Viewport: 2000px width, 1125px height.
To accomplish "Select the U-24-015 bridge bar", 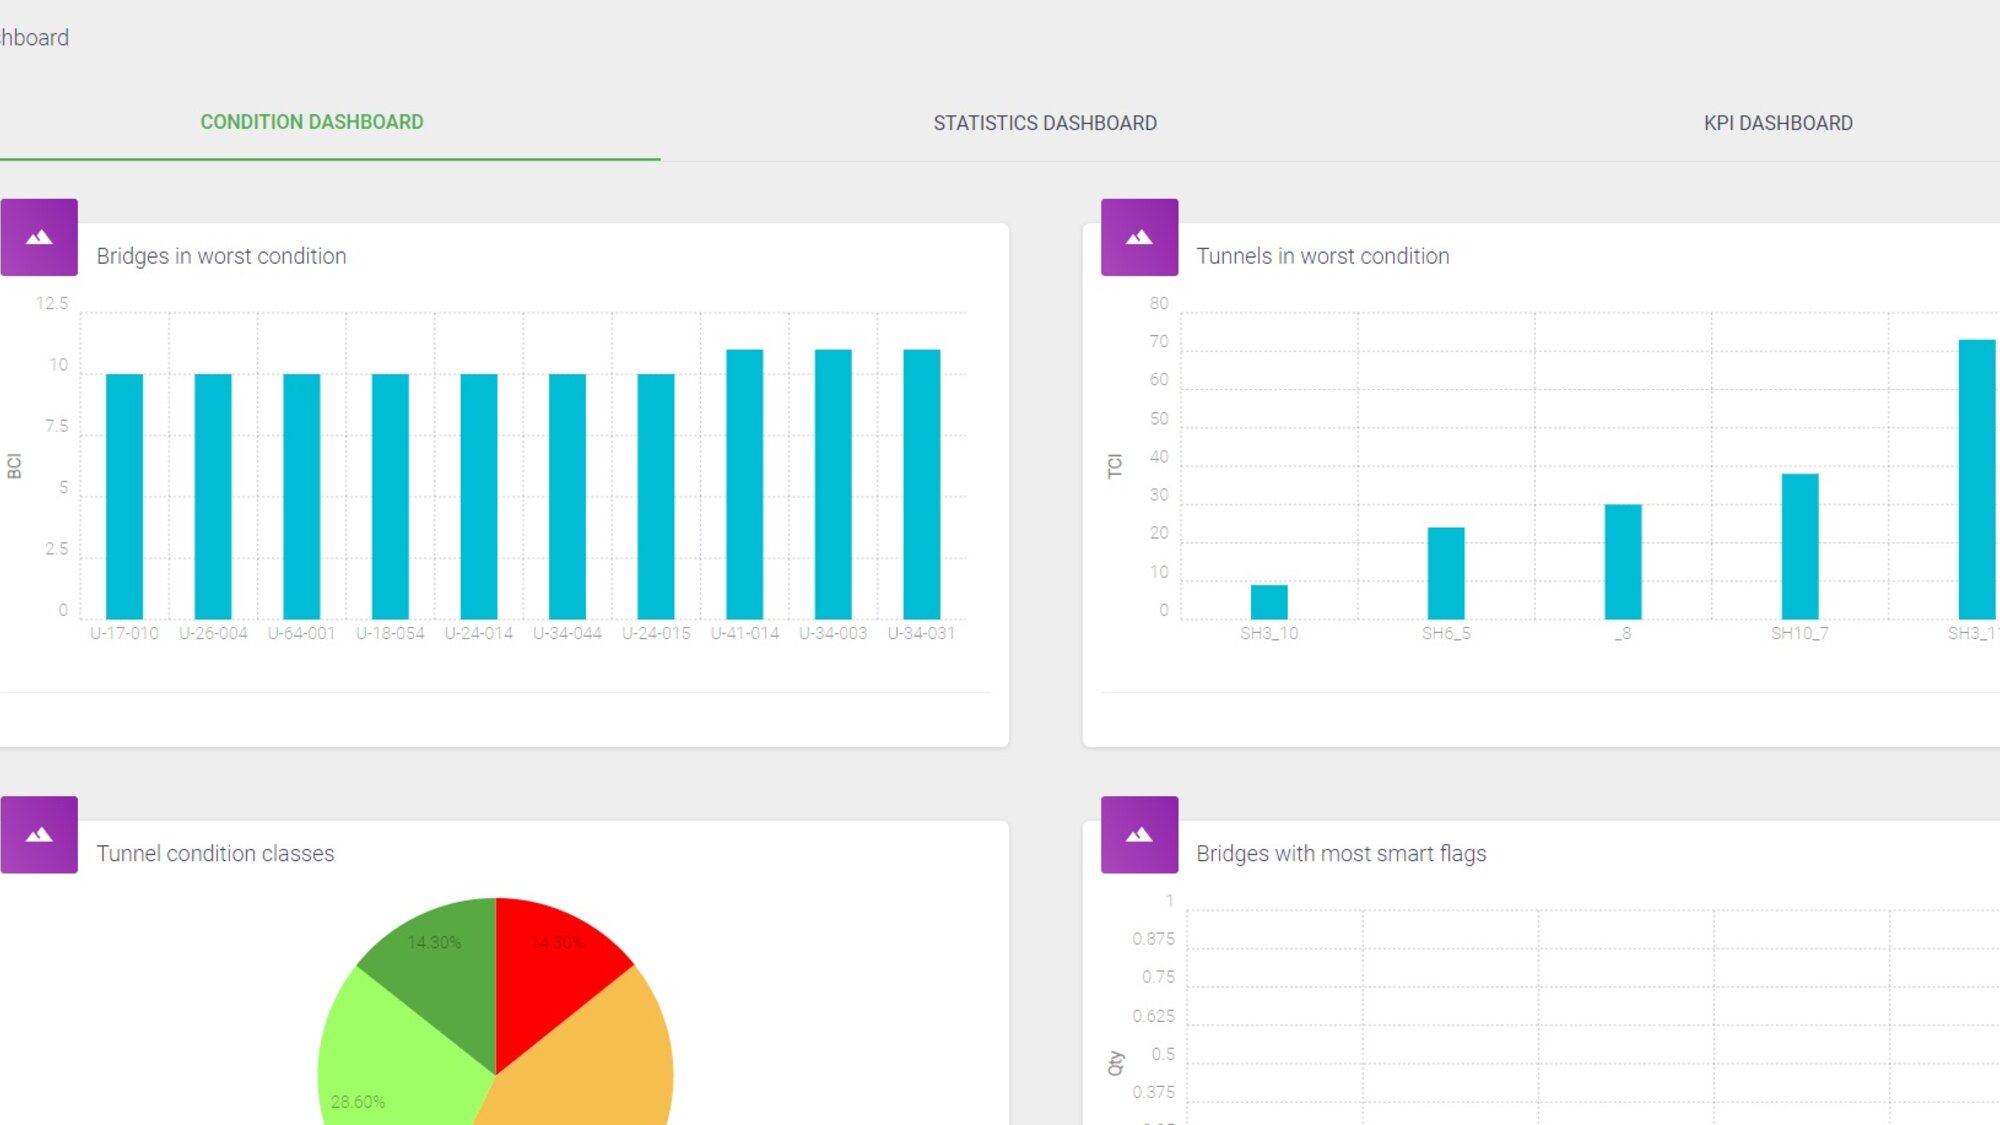I will 656,496.
